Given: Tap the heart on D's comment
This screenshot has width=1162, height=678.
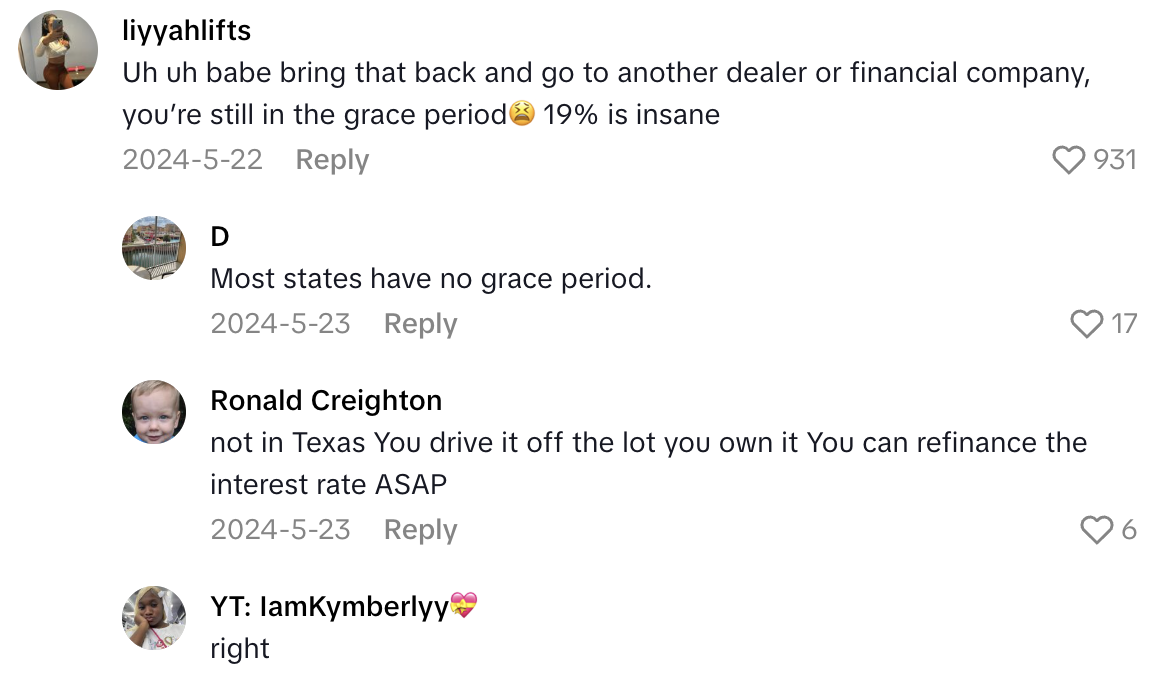Looking at the screenshot, I should [x=1087, y=324].
